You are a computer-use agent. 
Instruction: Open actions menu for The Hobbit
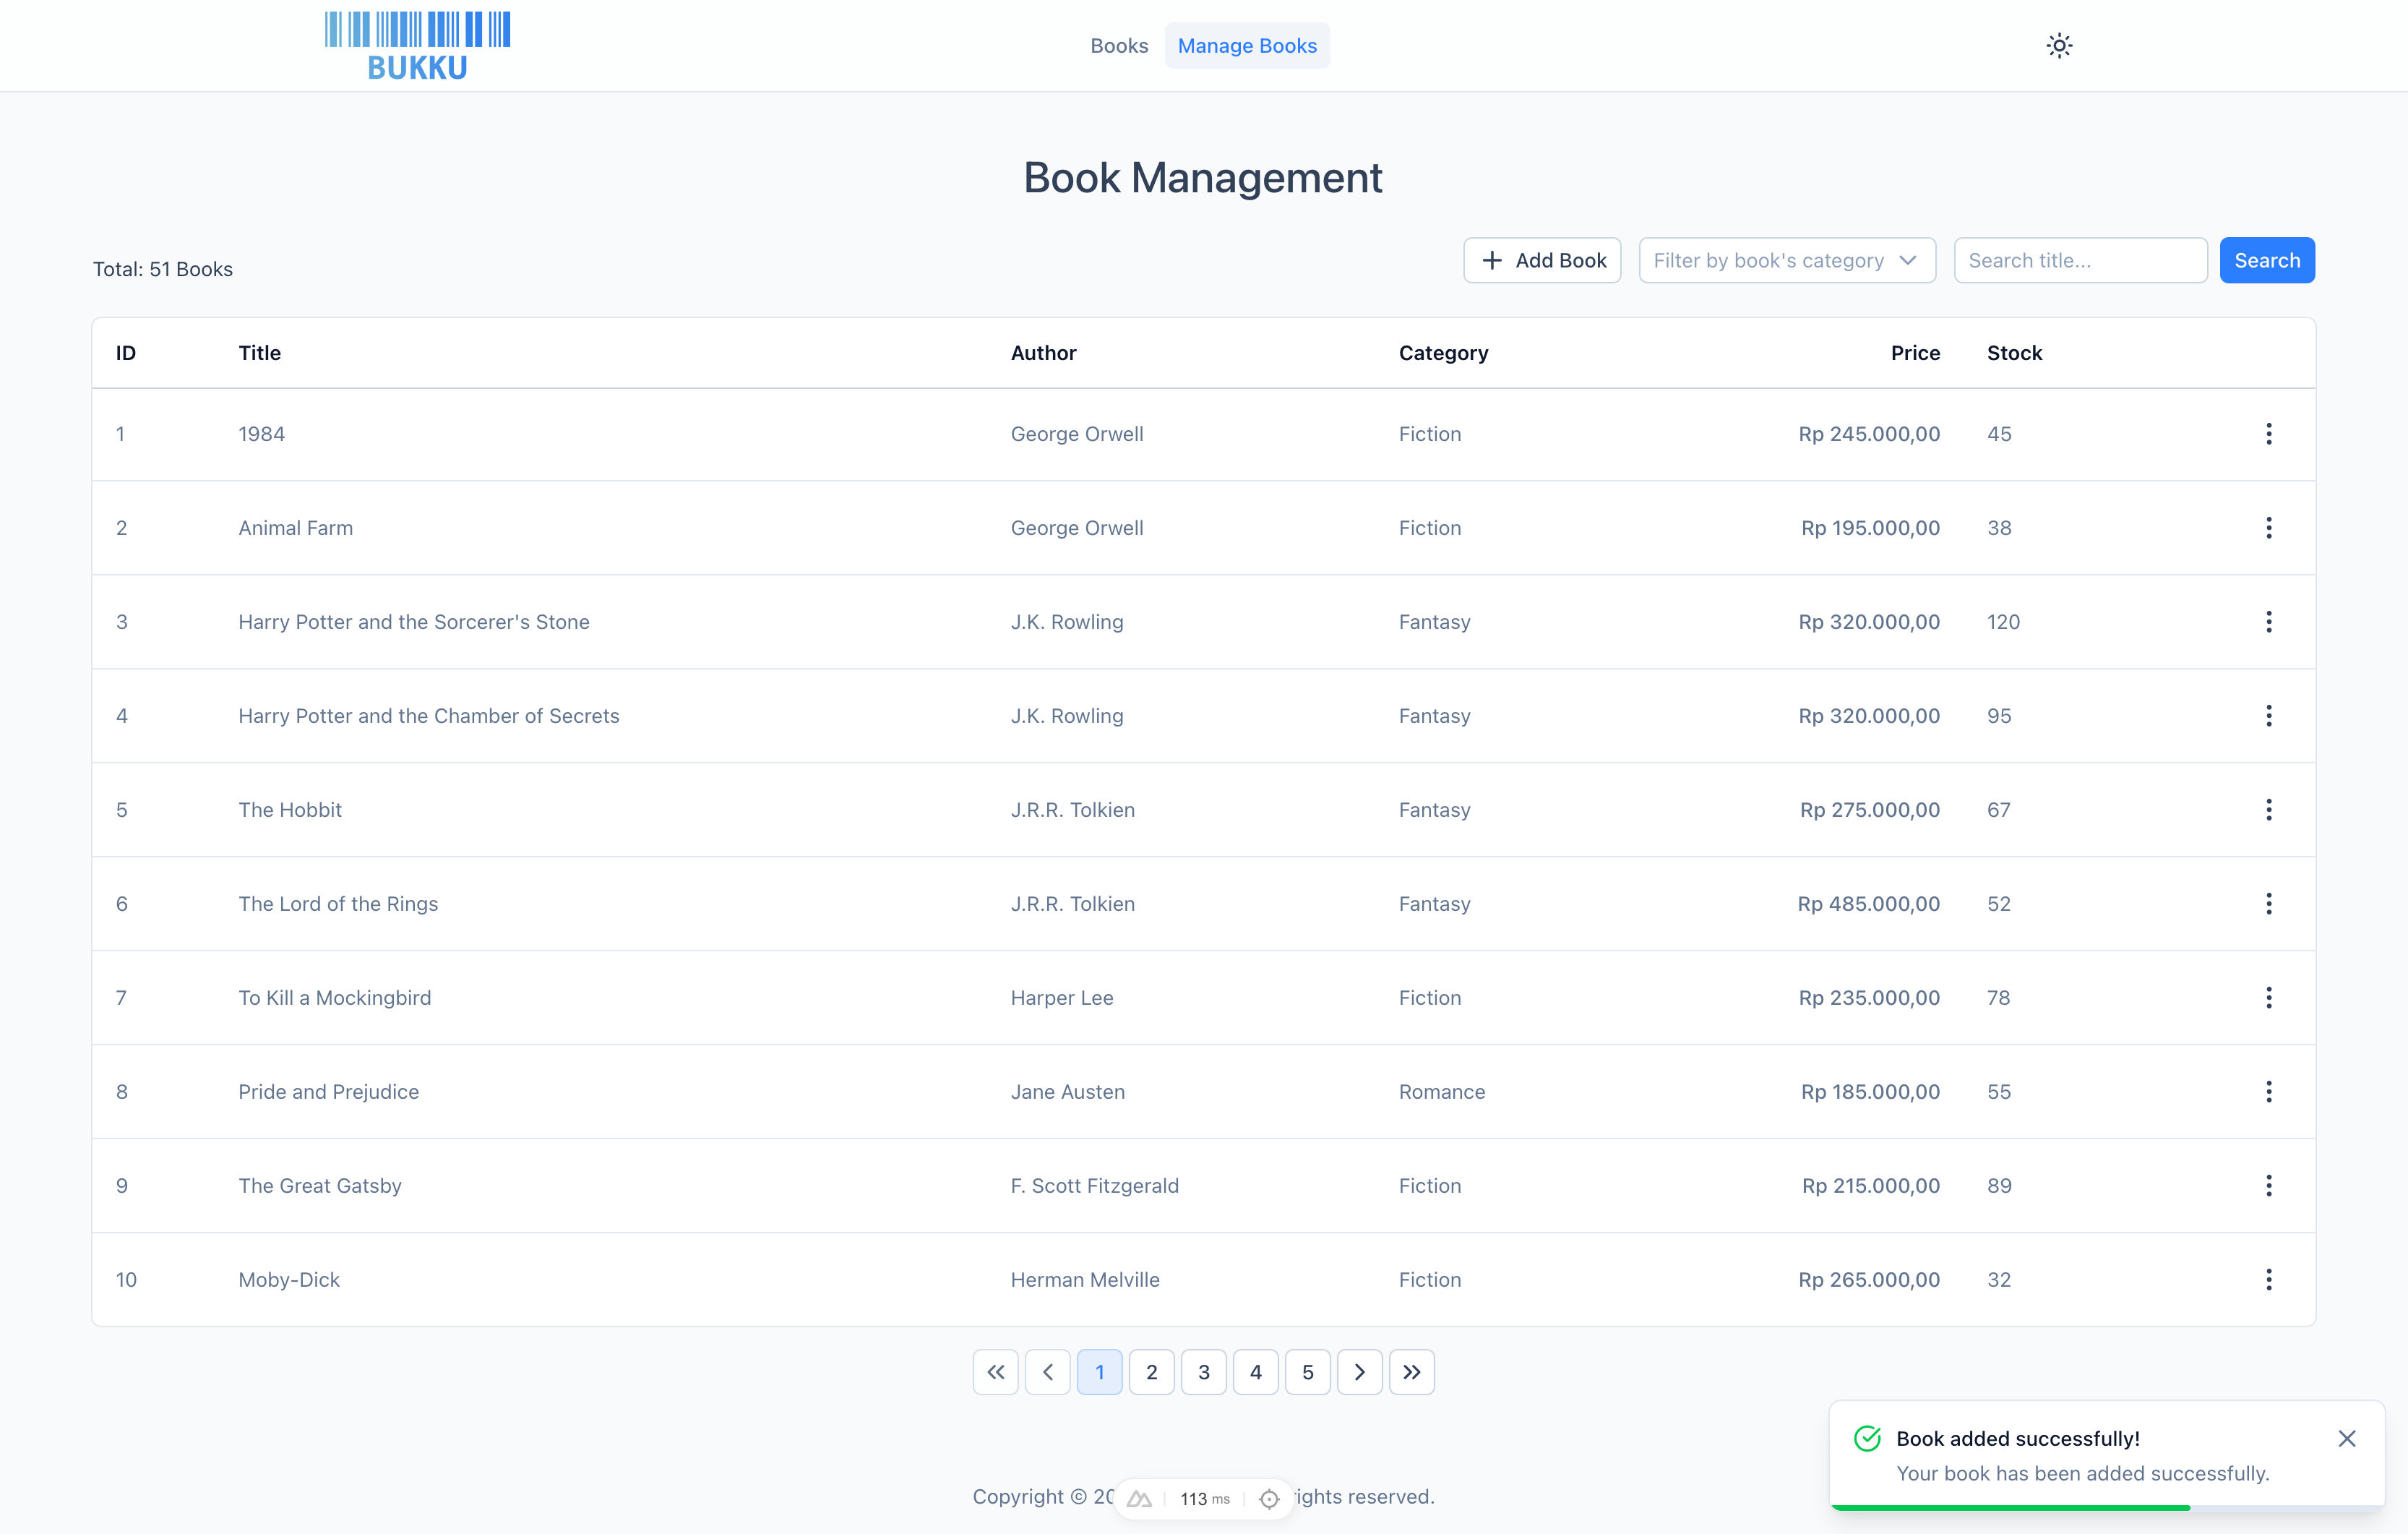[2268, 810]
